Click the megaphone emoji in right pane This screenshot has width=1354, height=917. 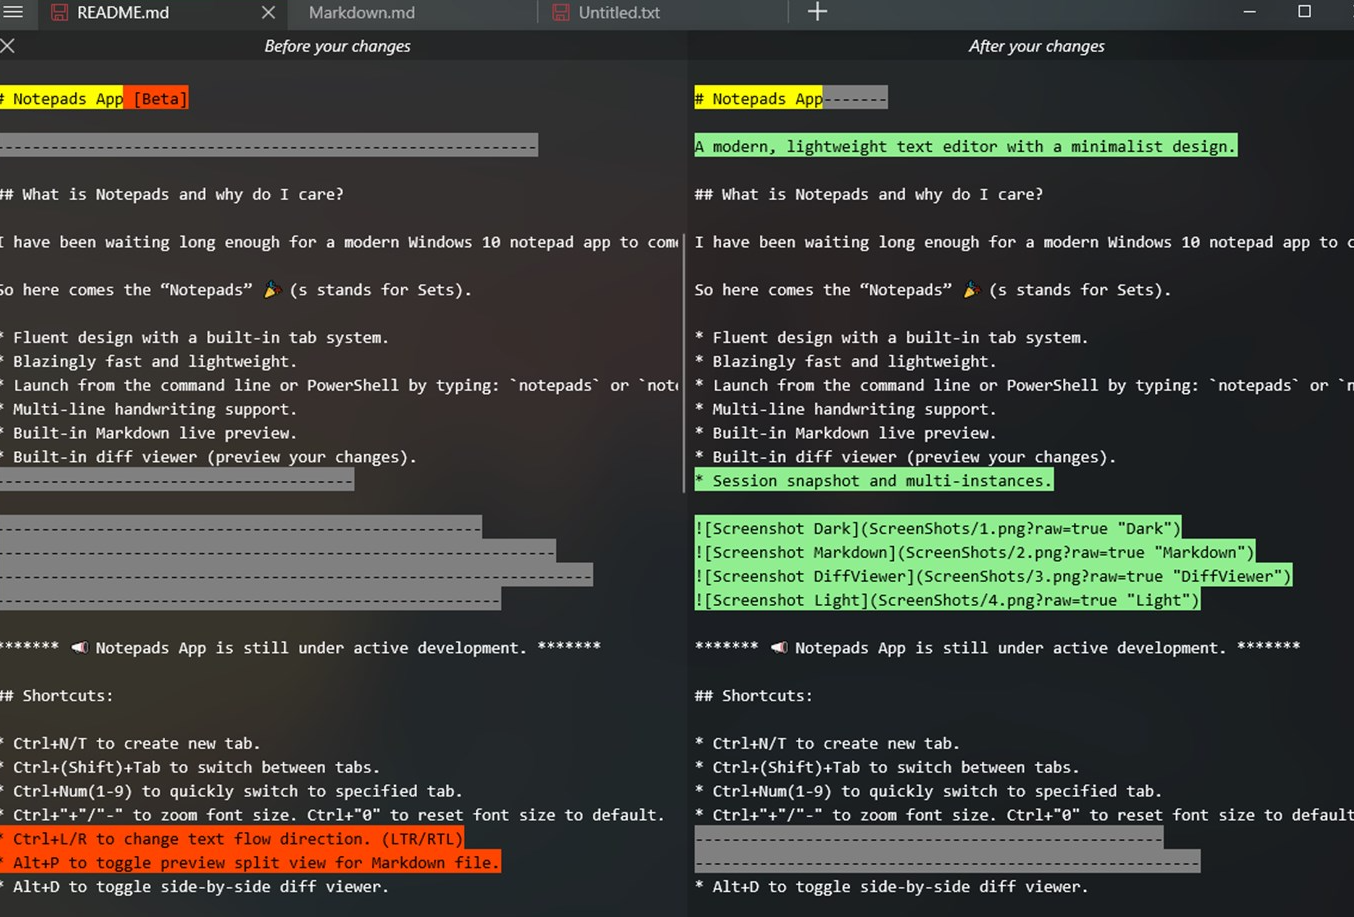(x=778, y=648)
